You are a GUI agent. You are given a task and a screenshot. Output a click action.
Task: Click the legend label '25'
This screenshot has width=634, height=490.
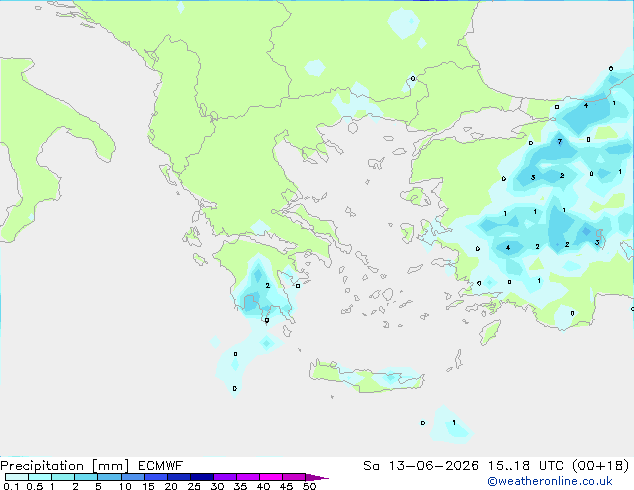(194, 486)
